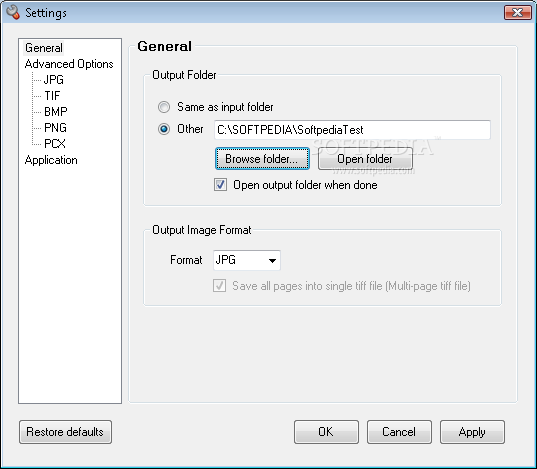The image size is (537, 469).
Task: Click the Open folder button
Action: pyautogui.click(x=365, y=159)
